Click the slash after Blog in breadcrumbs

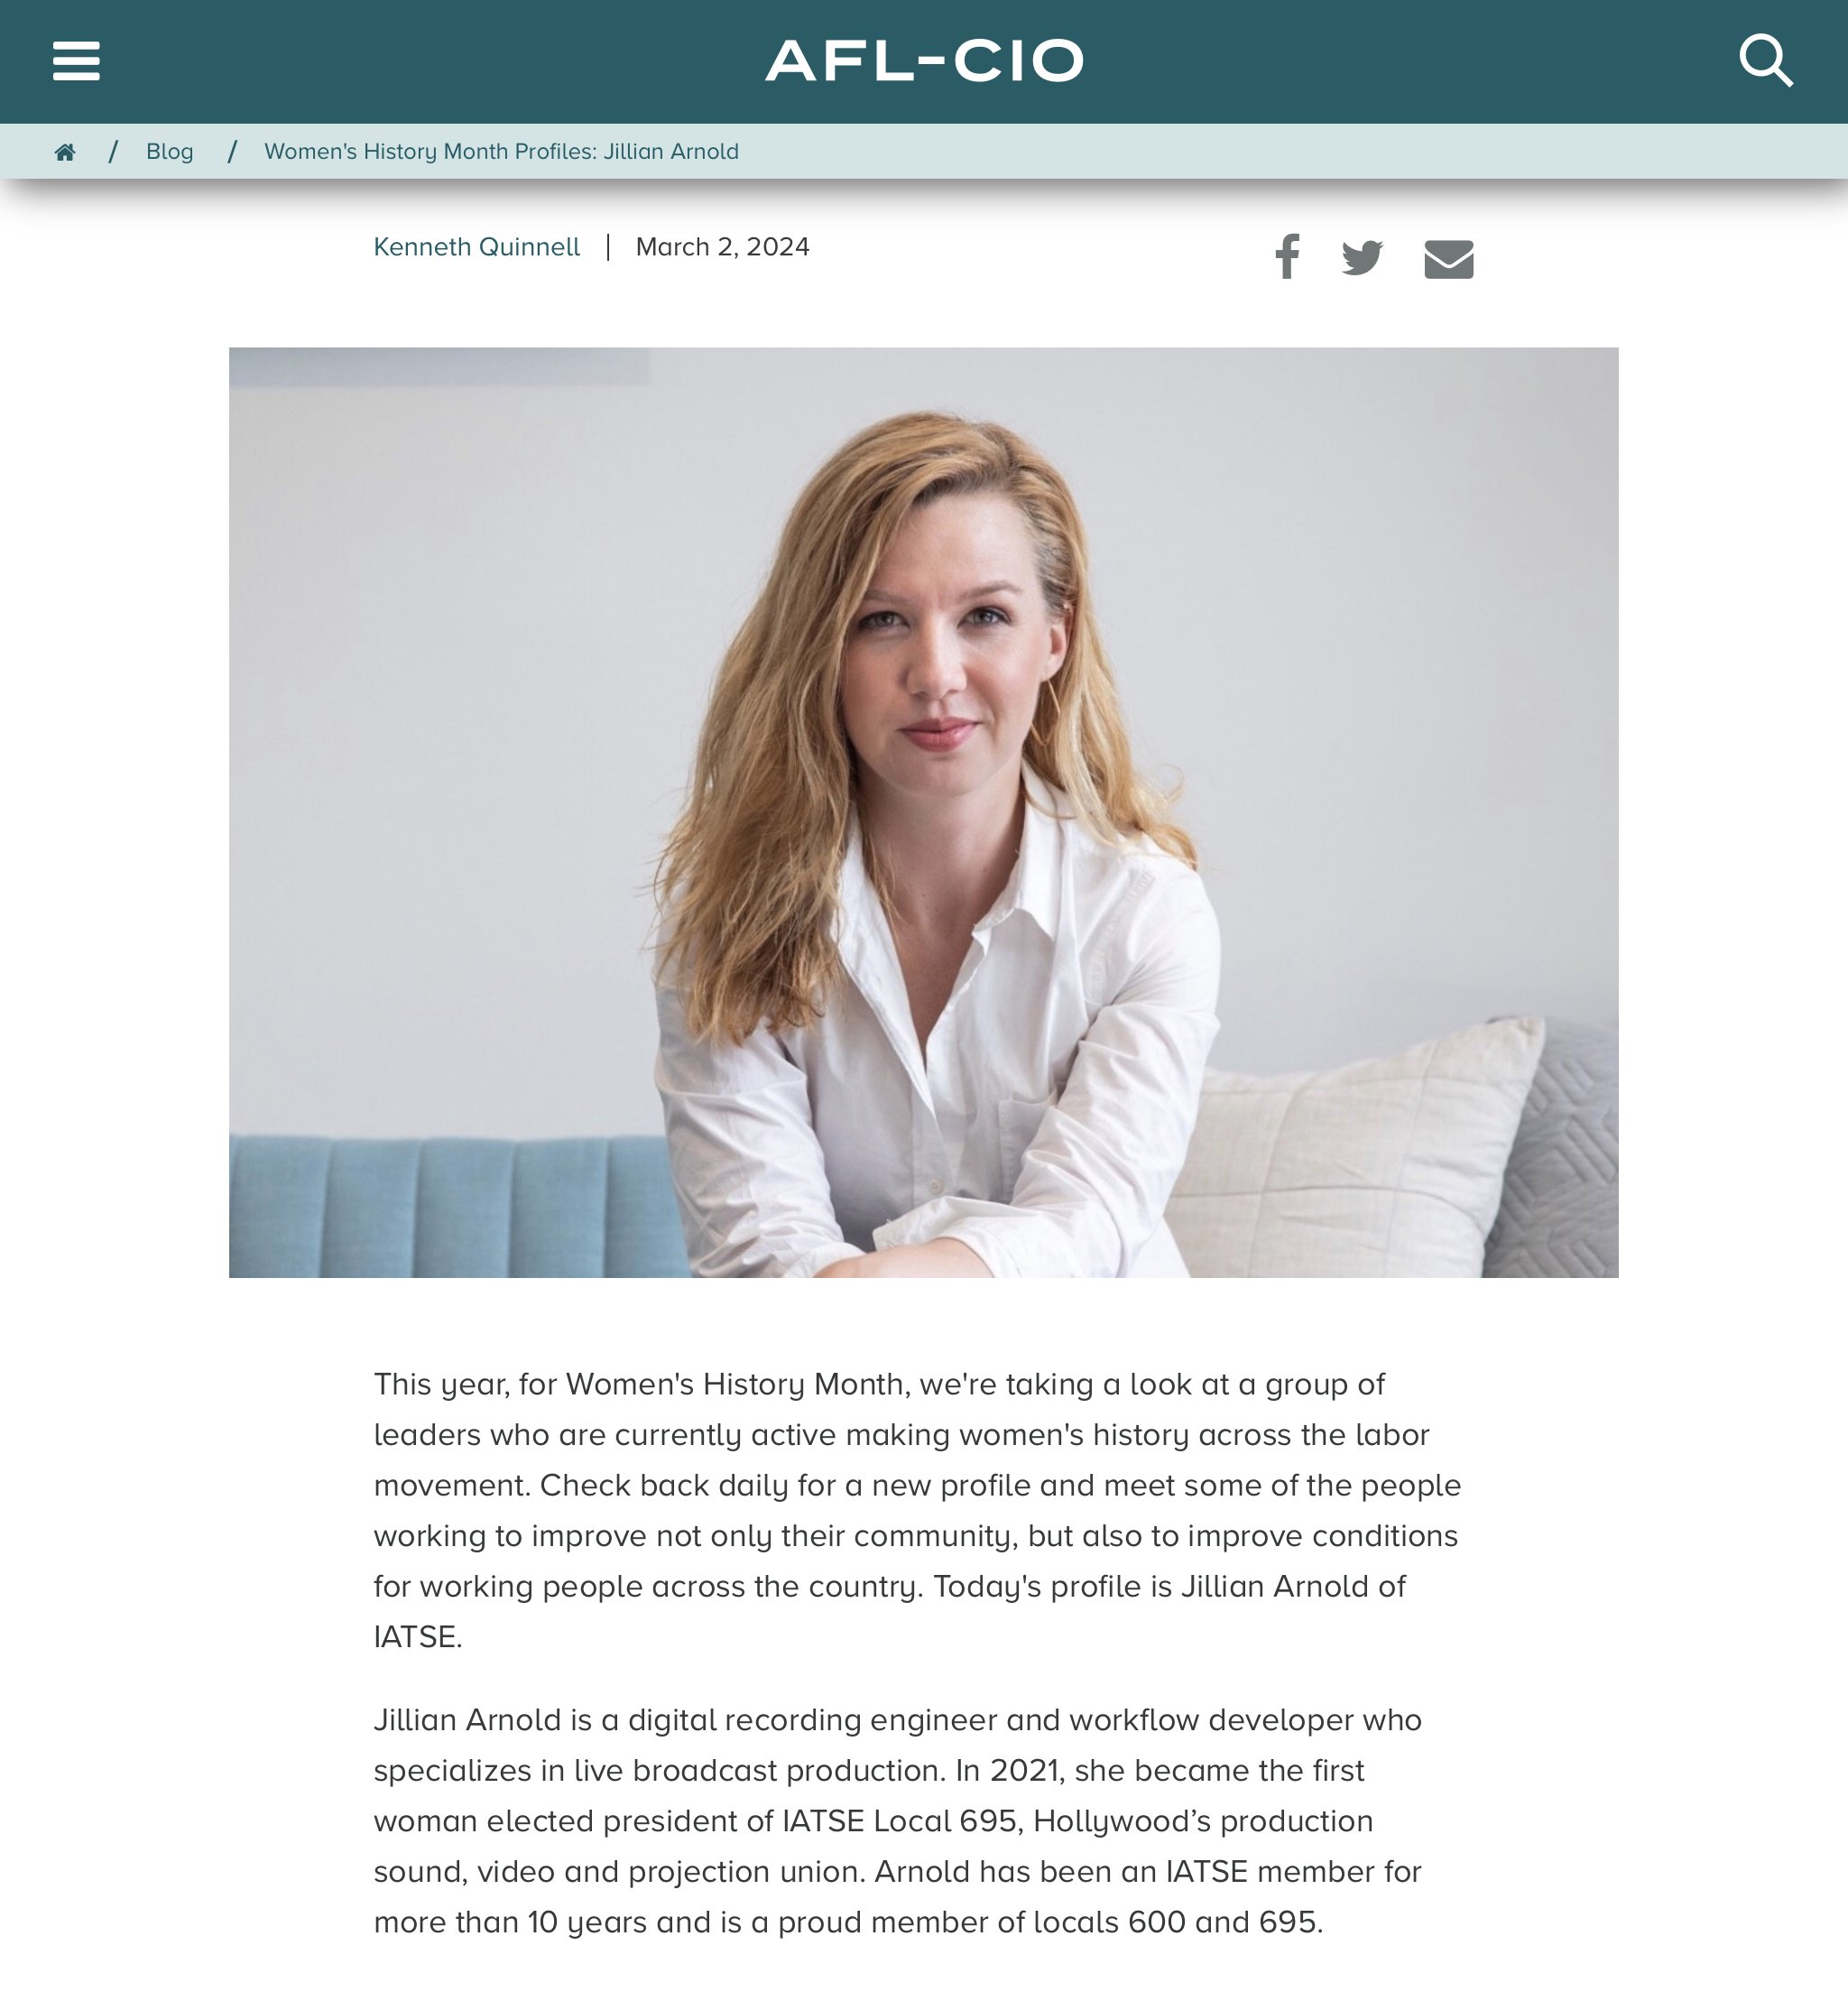pyautogui.click(x=232, y=152)
